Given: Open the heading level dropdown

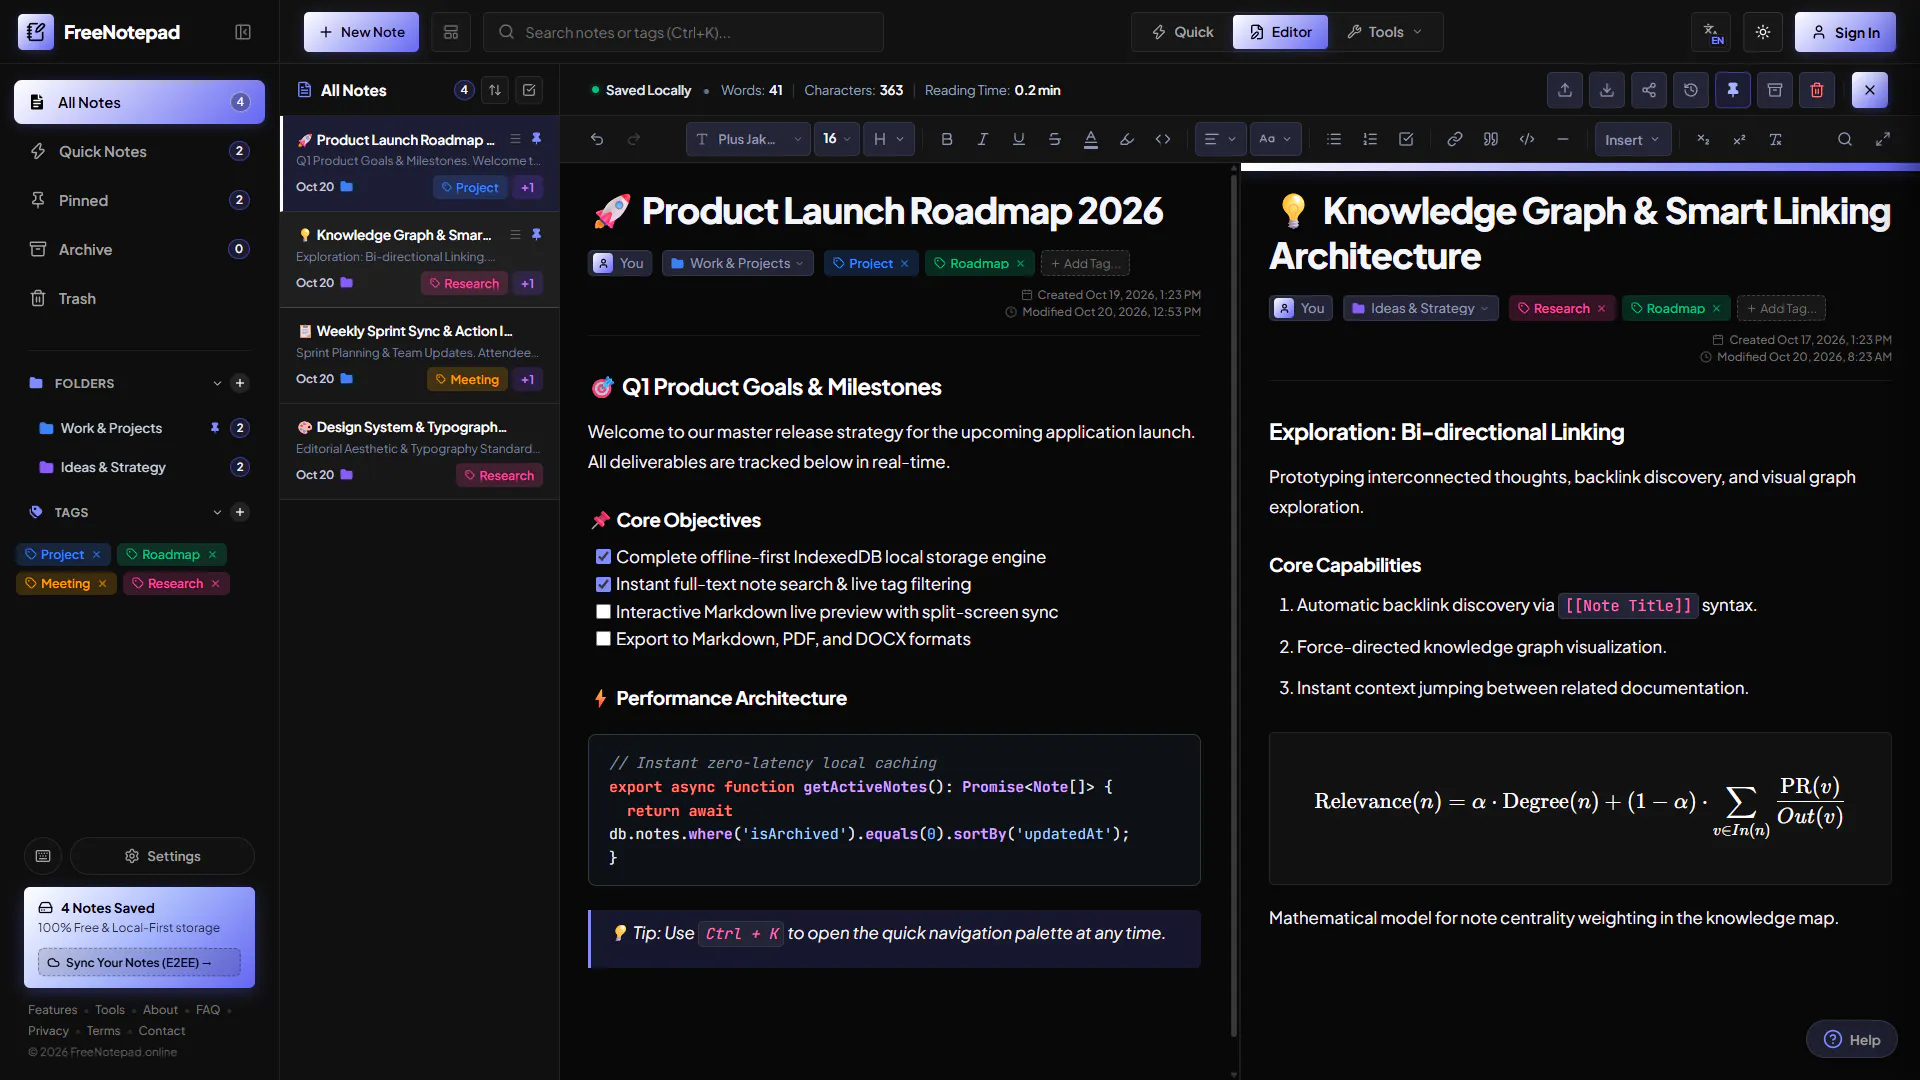Looking at the screenshot, I should pyautogui.click(x=888, y=140).
